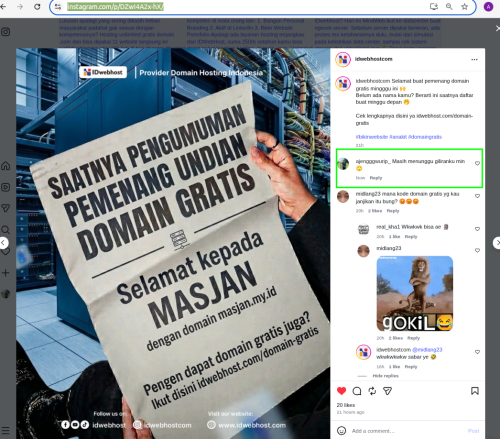Click the comment bubble icon
The height and width of the screenshot is (439, 500).
pyautogui.click(x=357, y=391)
